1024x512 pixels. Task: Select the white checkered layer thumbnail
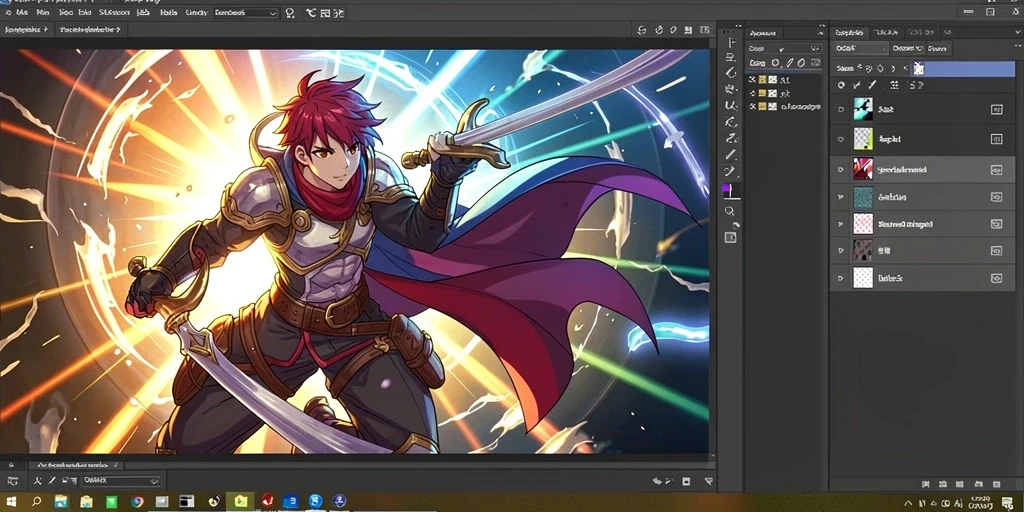point(863,278)
